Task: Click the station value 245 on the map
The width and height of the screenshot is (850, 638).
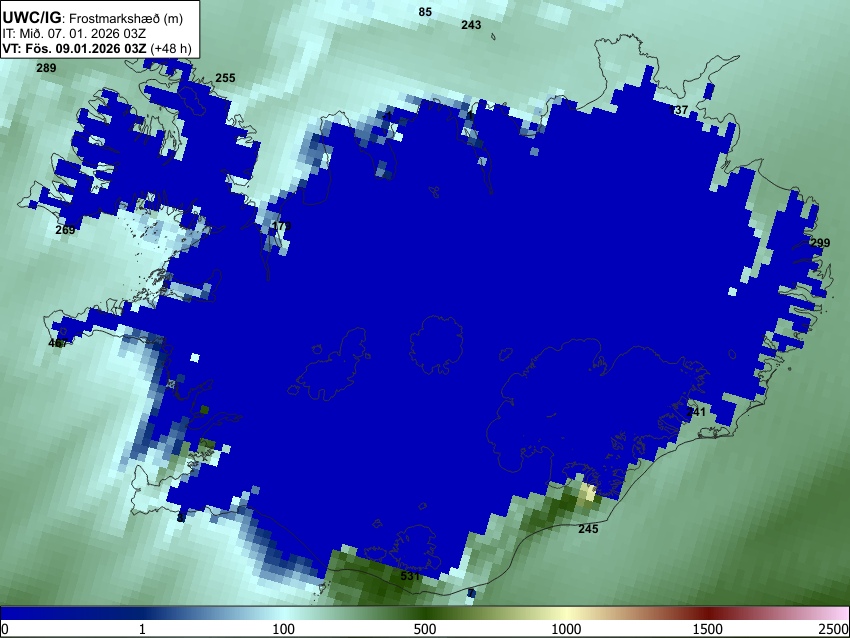Action: tap(588, 529)
